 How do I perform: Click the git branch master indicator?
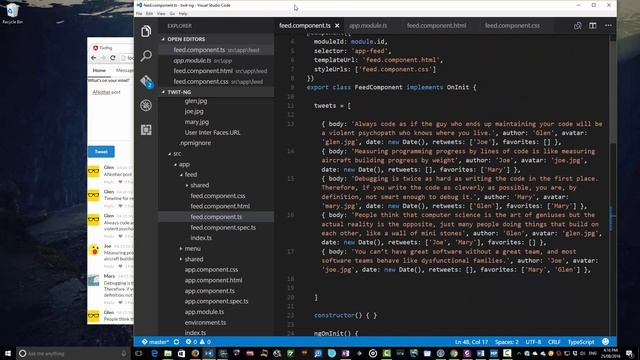(155, 342)
